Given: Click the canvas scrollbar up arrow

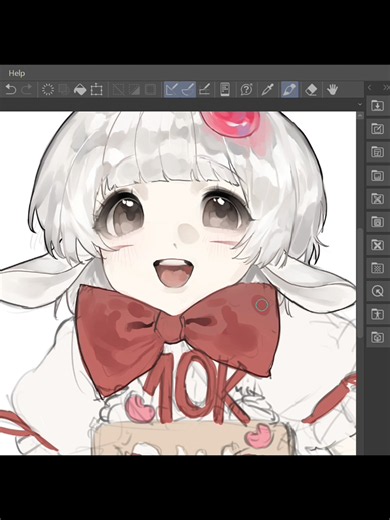Looking at the screenshot, I should click(360, 116).
